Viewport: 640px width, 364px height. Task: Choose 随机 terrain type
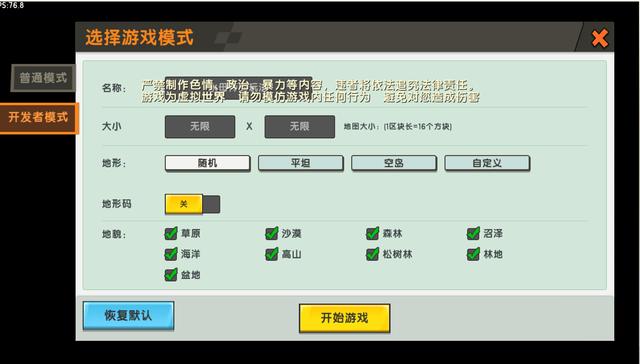[207, 163]
